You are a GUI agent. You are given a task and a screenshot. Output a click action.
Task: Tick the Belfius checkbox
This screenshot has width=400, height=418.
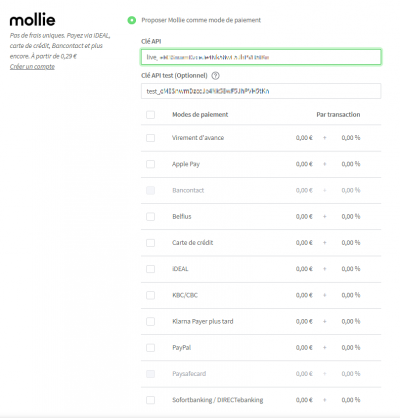tap(150, 217)
